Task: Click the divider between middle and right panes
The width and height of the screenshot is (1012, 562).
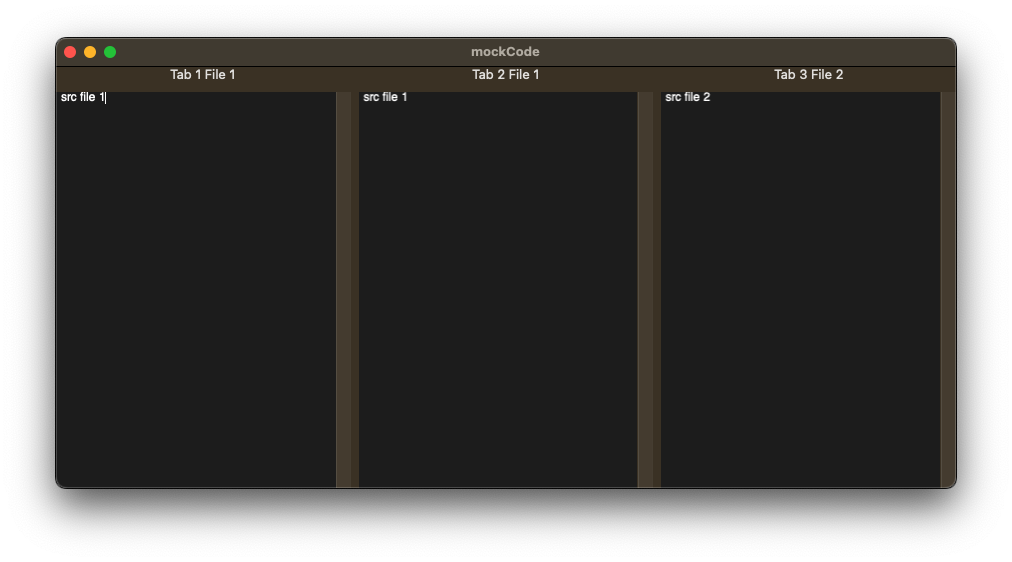Action: pyautogui.click(x=657, y=290)
